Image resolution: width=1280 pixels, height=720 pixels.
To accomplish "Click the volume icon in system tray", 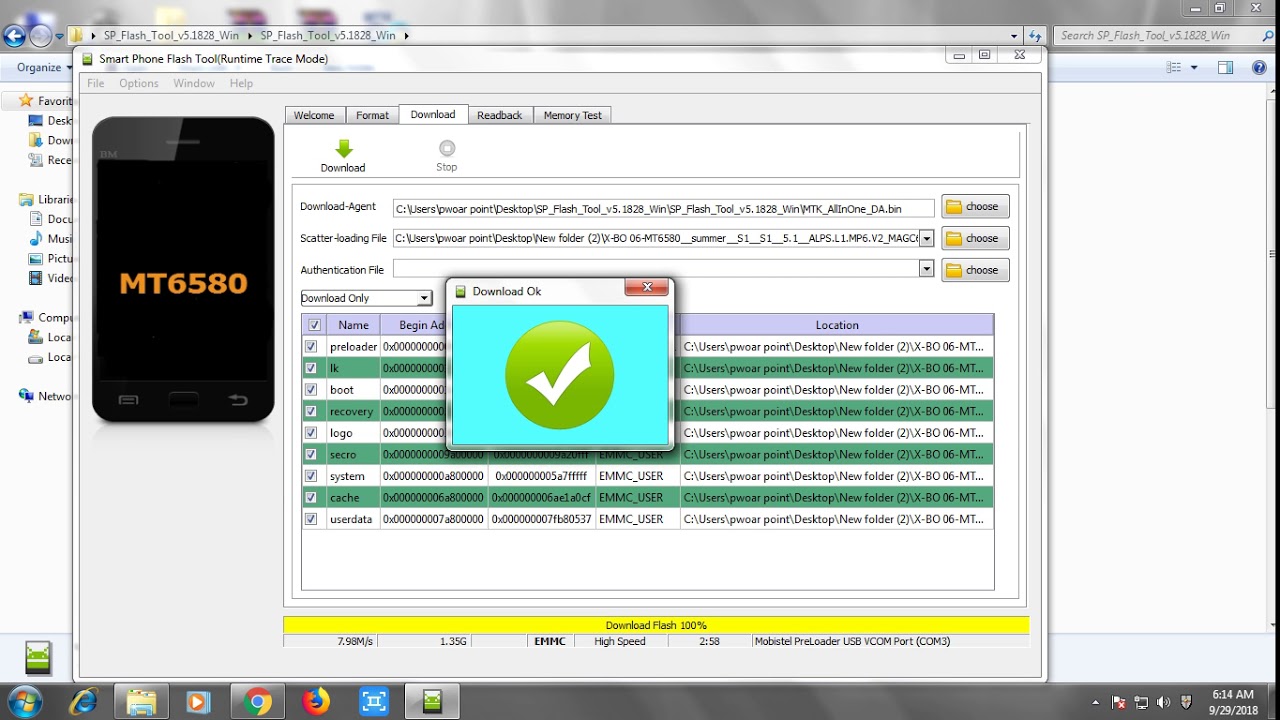I will click(1163, 702).
